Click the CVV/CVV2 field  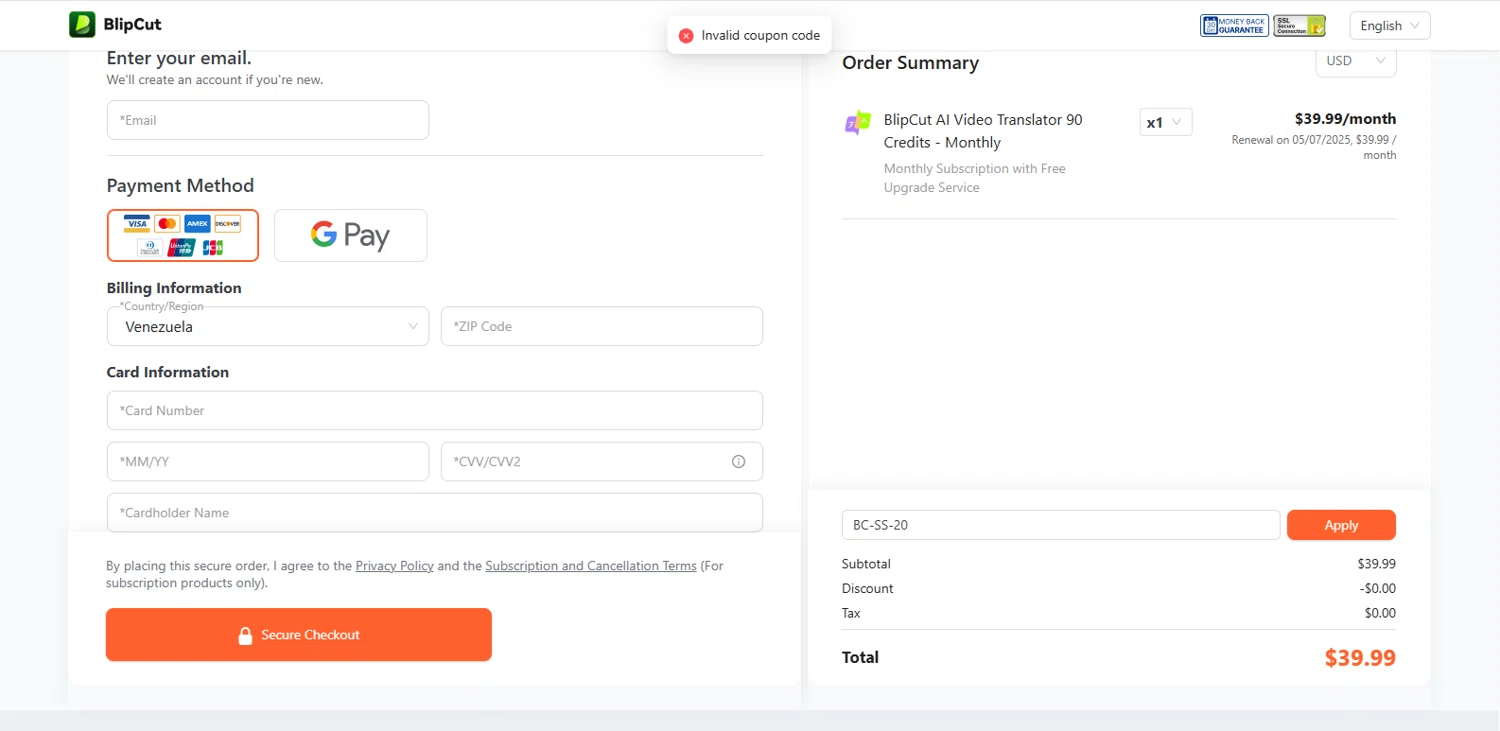click(602, 462)
